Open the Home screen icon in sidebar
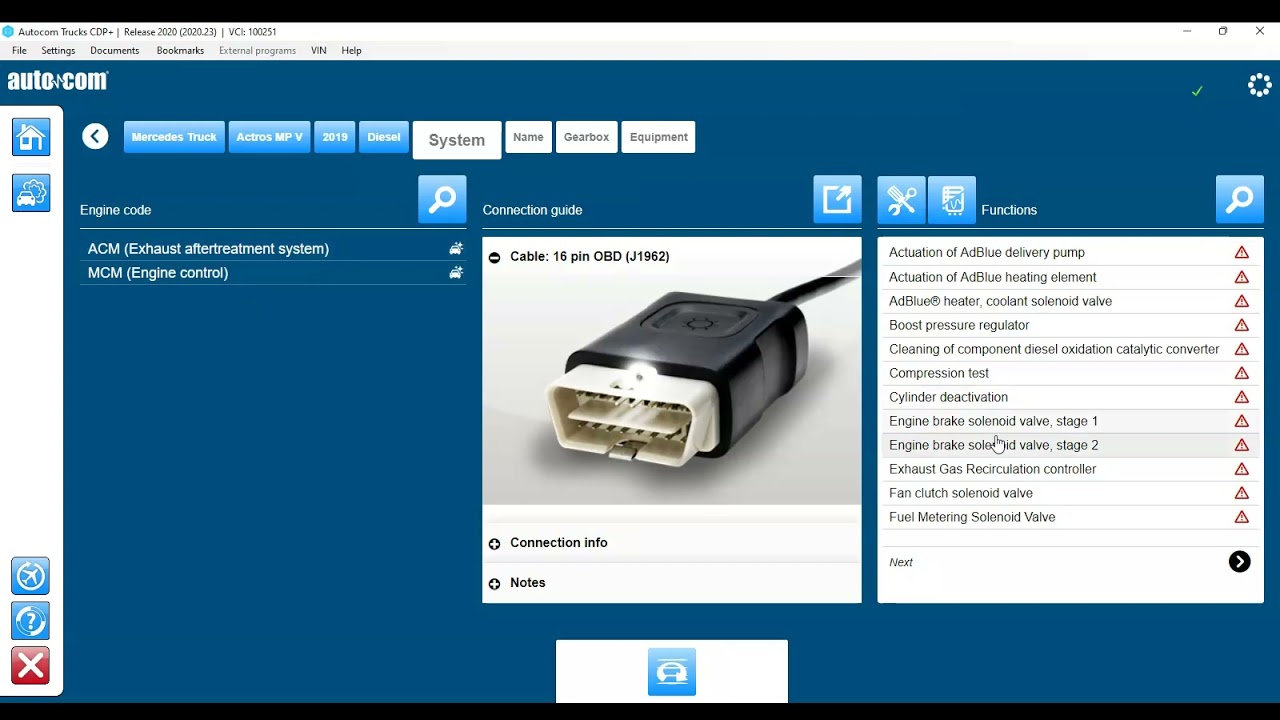Viewport: 1280px width, 720px height. pyautogui.click(x=31, y=137)
